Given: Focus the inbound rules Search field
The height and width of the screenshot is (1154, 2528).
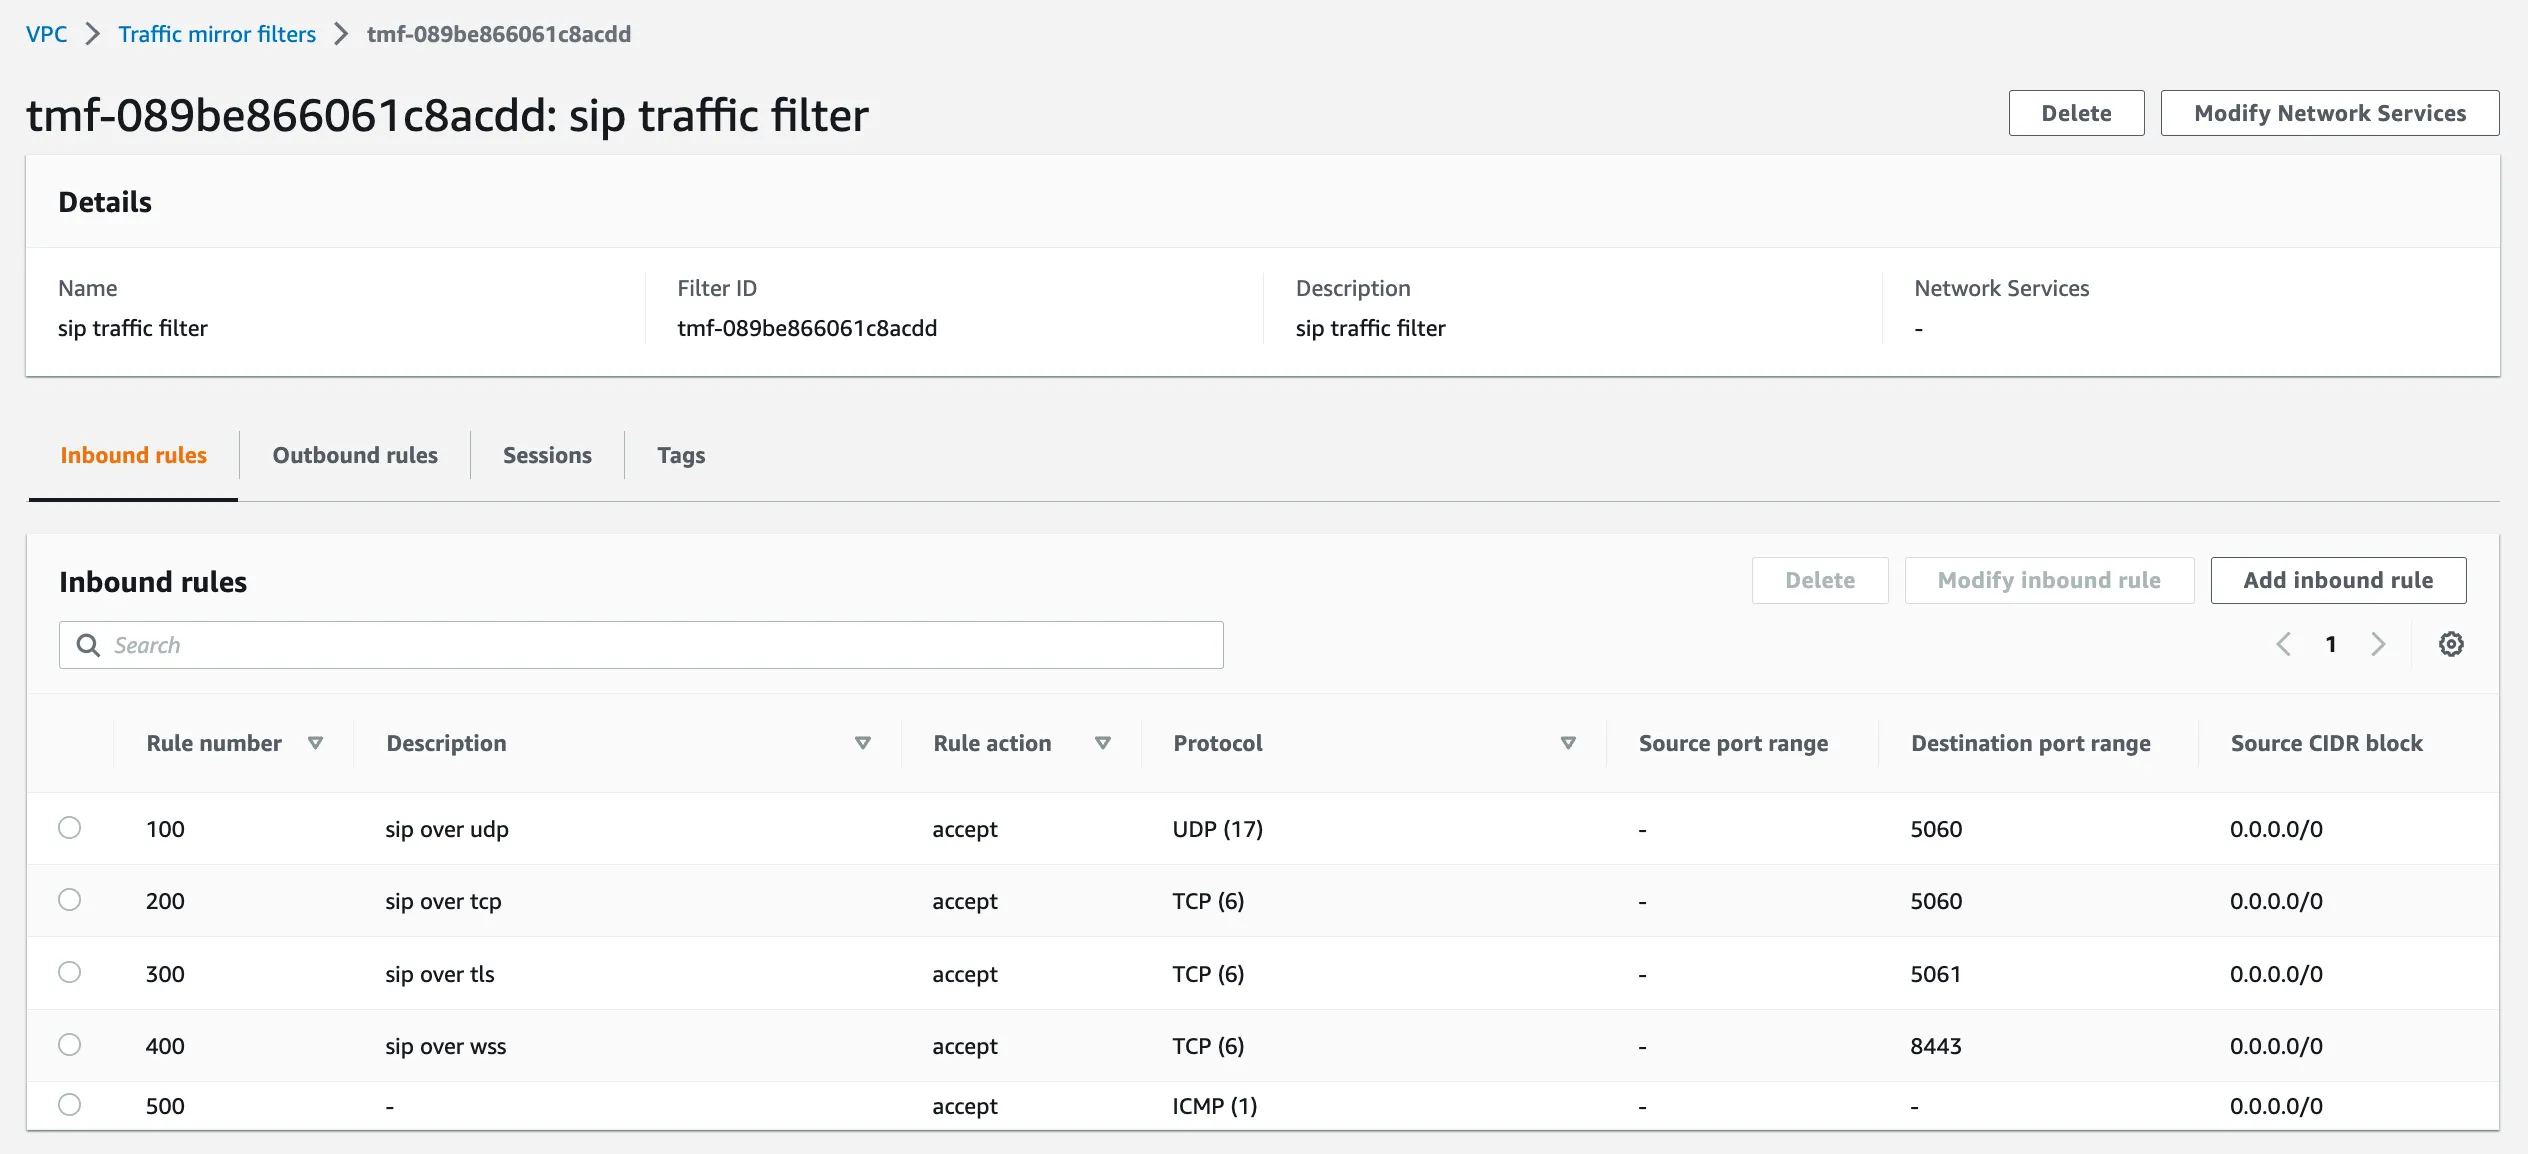Looking at the screenshot, I should tap(641, 645).
